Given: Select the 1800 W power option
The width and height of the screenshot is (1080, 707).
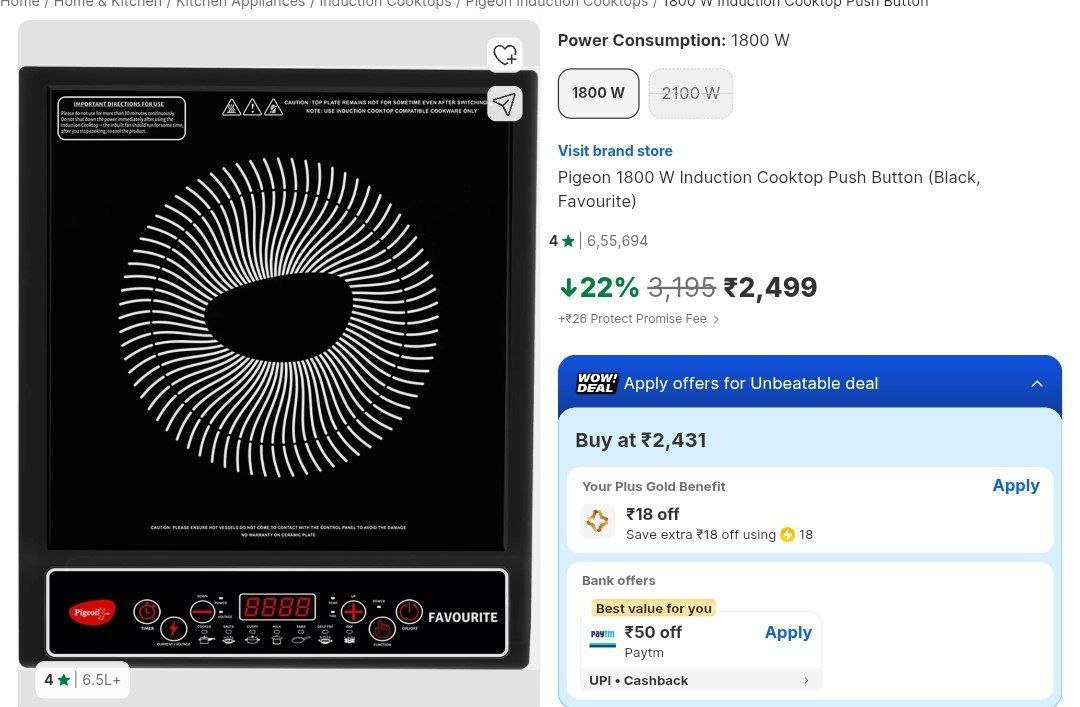Looking at the screenshot, I should pyautogui.click(x=598, y=93).
